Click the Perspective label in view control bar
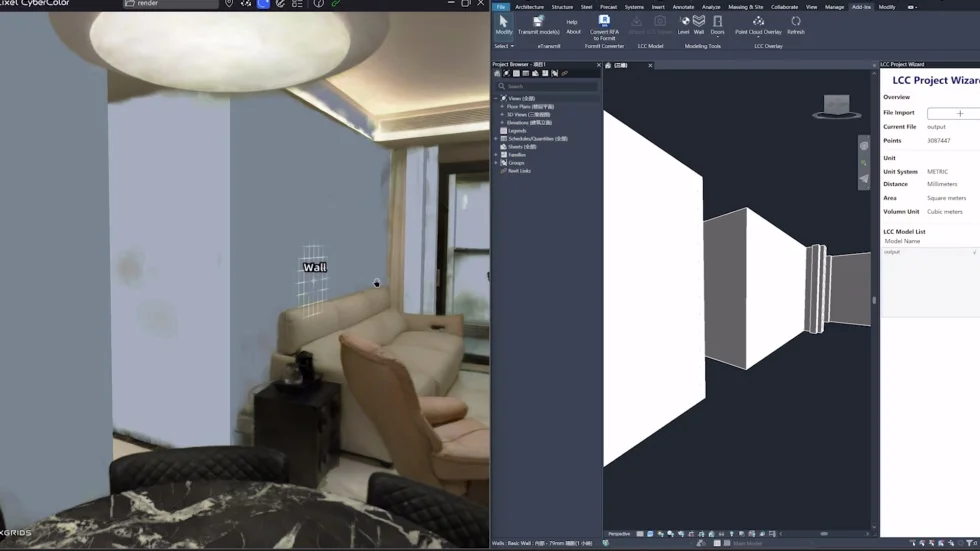980x551 pixels. pyautogui.click(x=619, y=534)
